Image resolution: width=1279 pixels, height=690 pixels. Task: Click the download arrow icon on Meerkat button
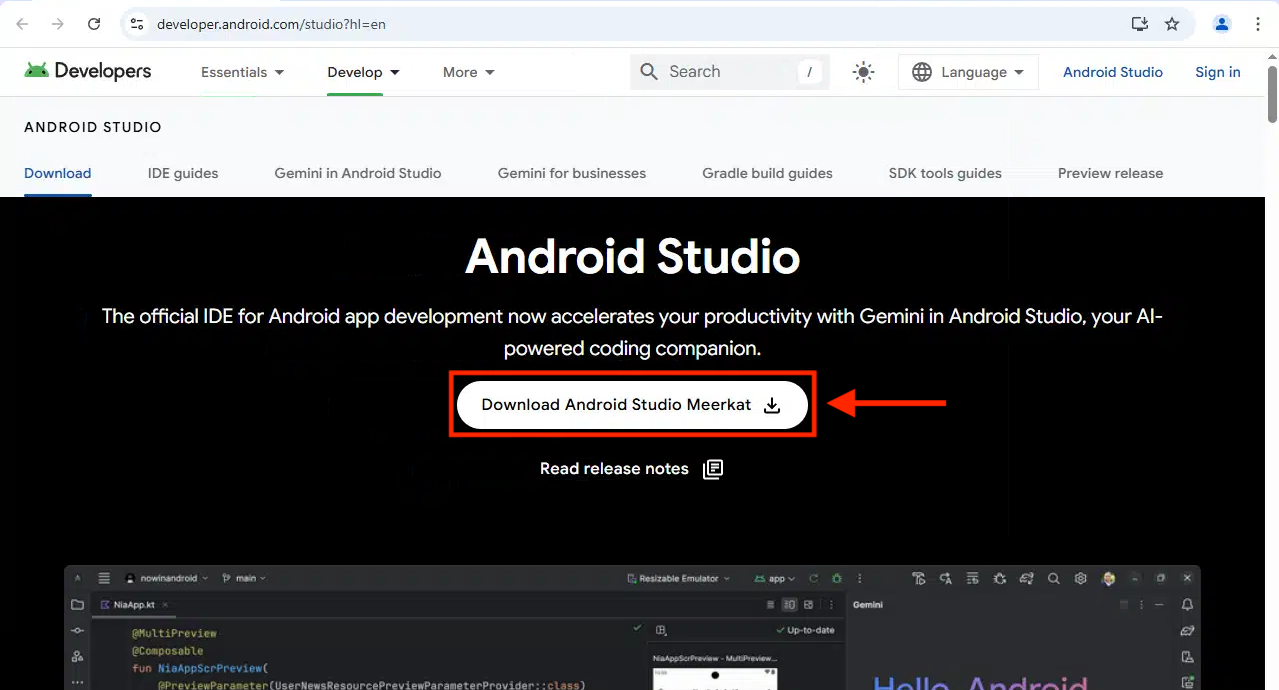tap(772, 405)
